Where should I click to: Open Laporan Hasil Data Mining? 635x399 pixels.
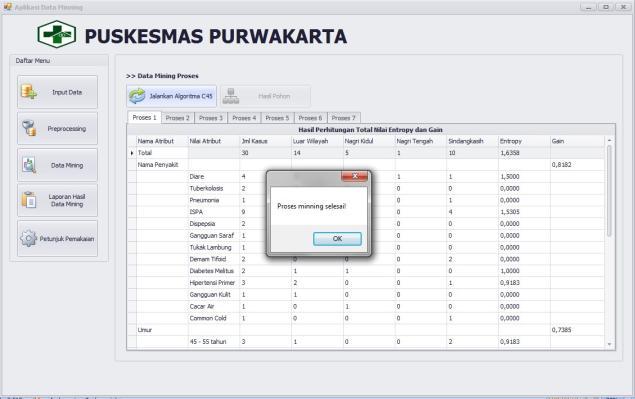click(58, 200)
